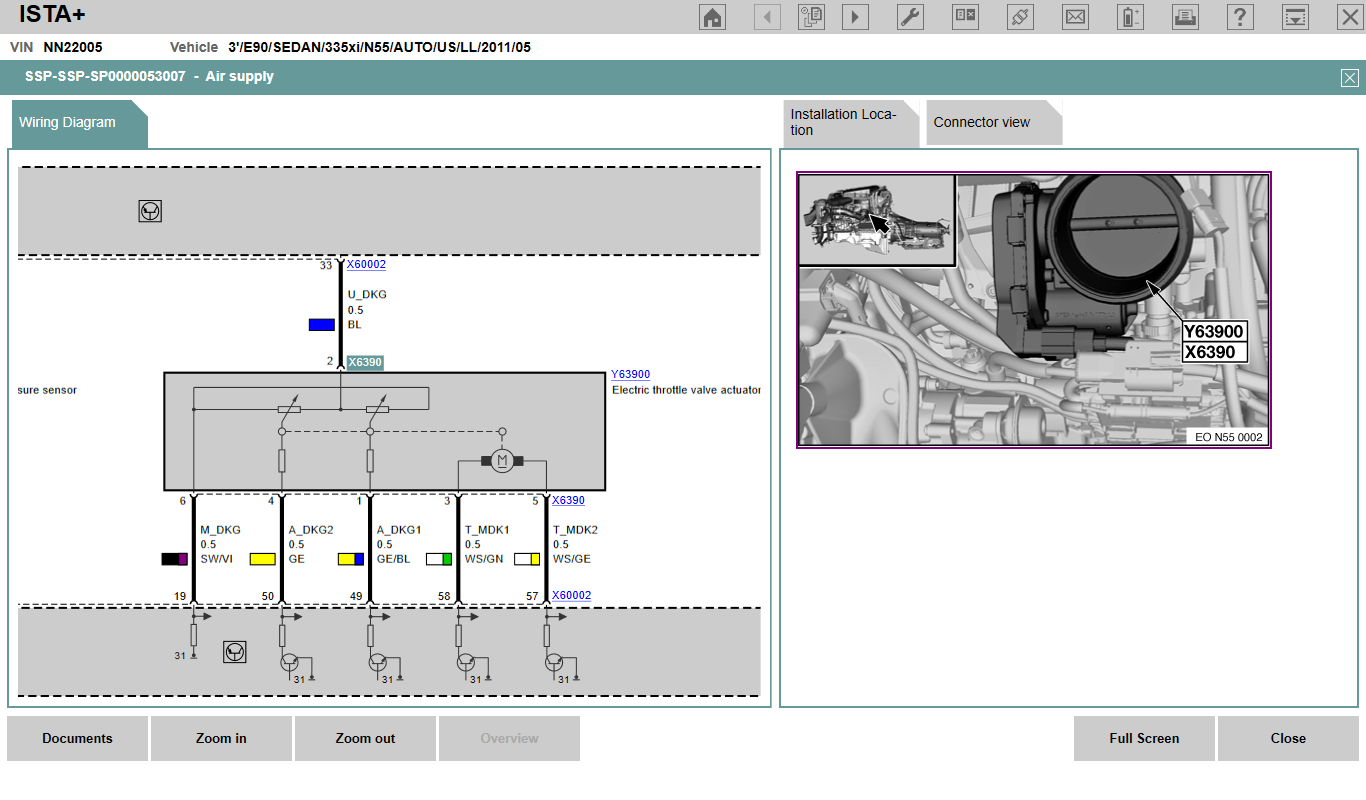This screenshot has width=1366, height=800.
Task: Open the Y63900 throttle actuator link
Action: [x=630, y=375]
